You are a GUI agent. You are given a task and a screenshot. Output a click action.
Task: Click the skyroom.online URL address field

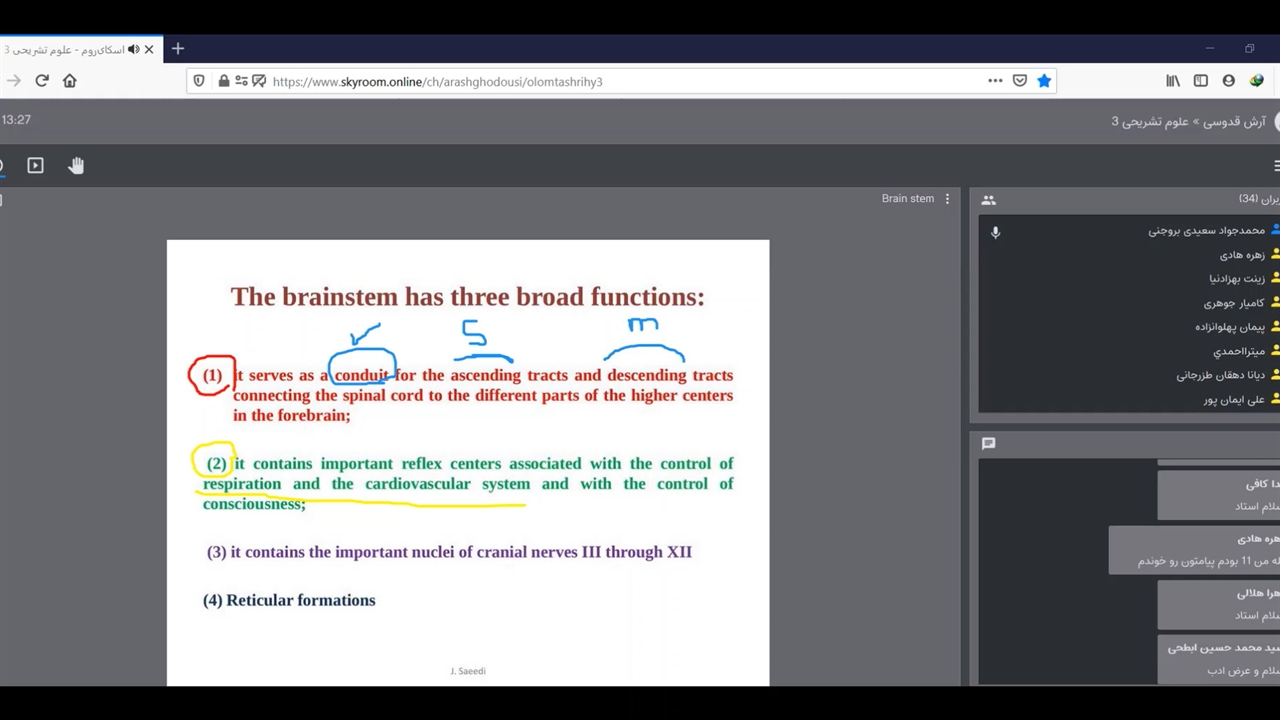click(600, 82)
